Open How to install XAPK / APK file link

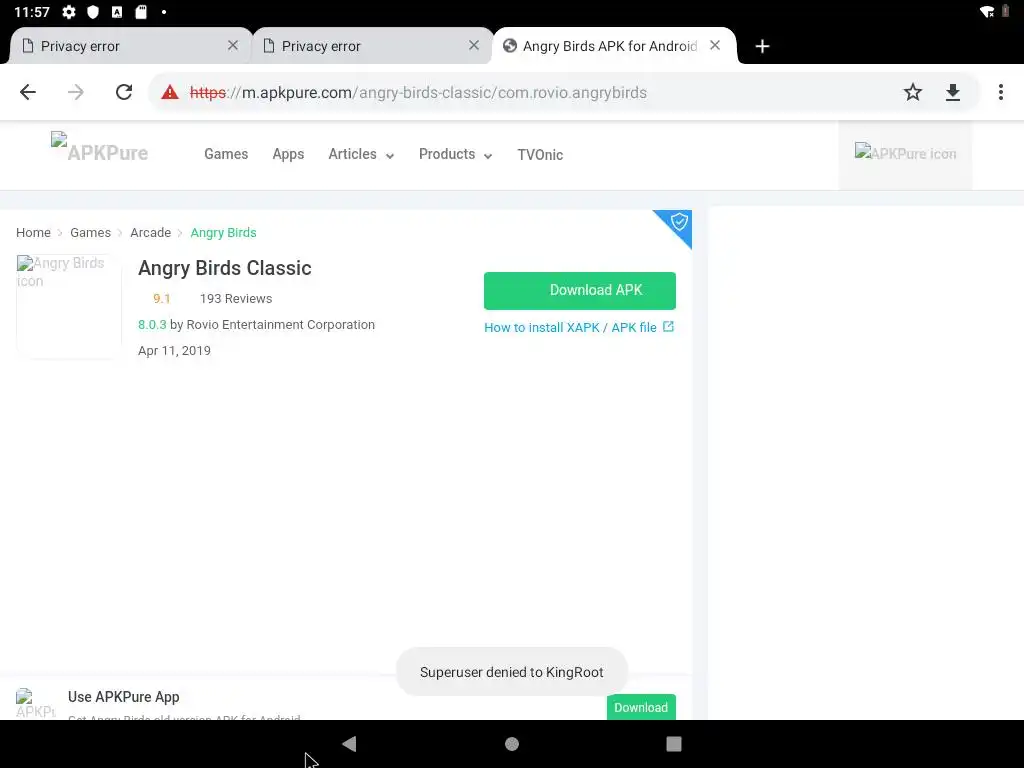click(x=570, y=327)
